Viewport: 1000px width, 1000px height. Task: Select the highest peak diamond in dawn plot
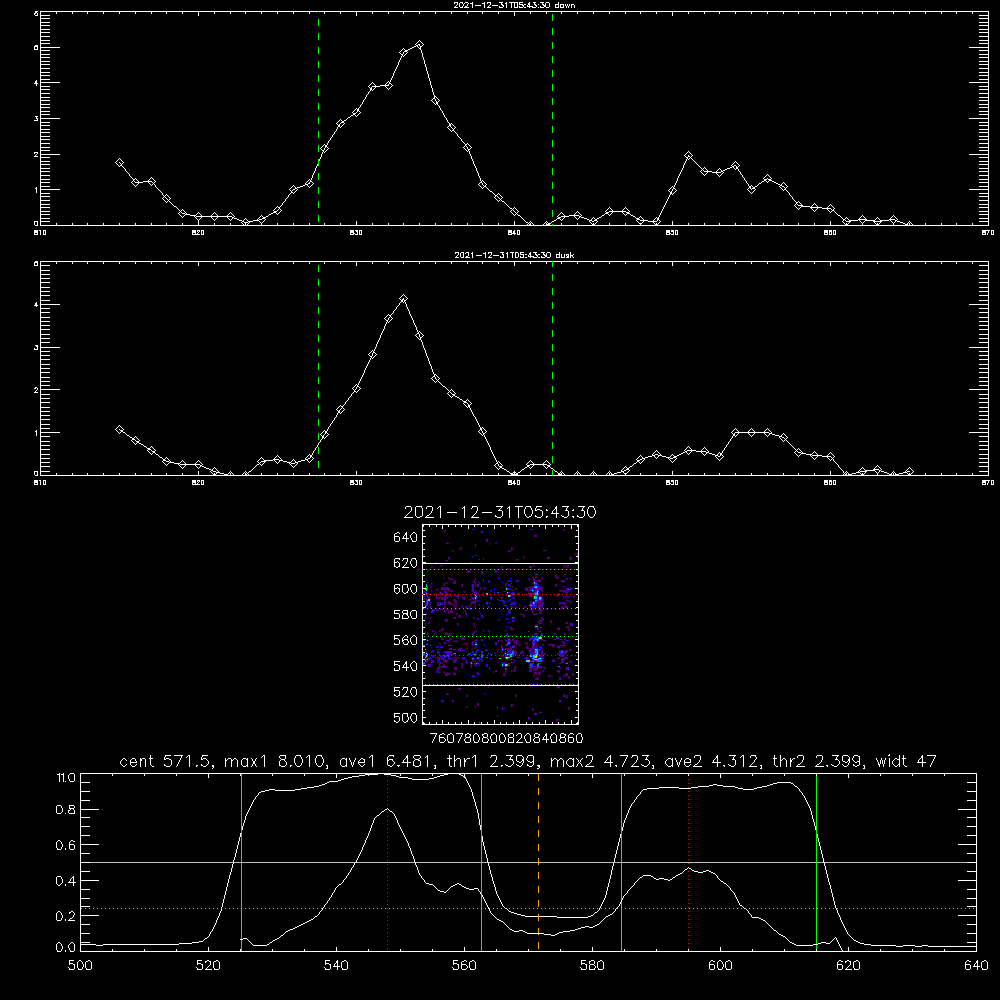(419, 44)
